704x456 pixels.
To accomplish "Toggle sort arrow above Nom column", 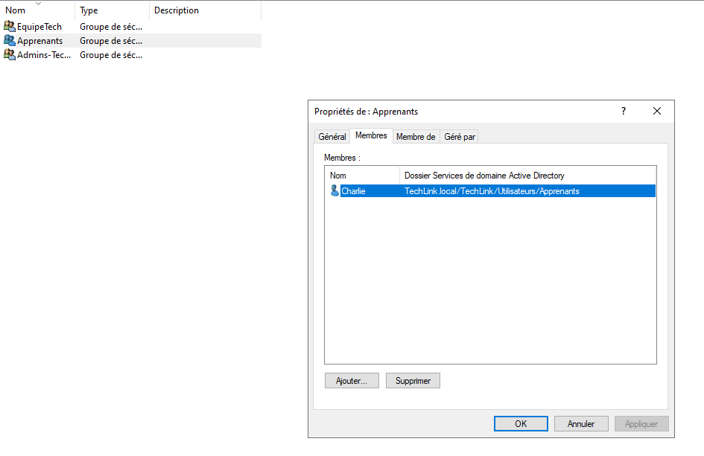I will [x=38, y=4].
